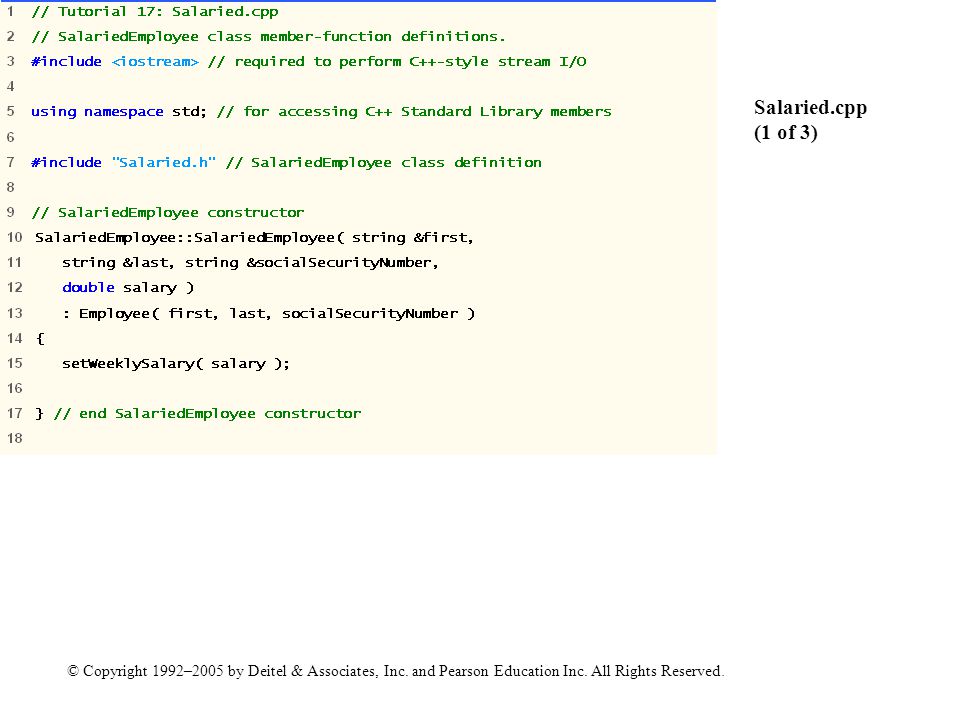
Task: Click the "Salaried.h" include string
Action: tap(164, 162)
